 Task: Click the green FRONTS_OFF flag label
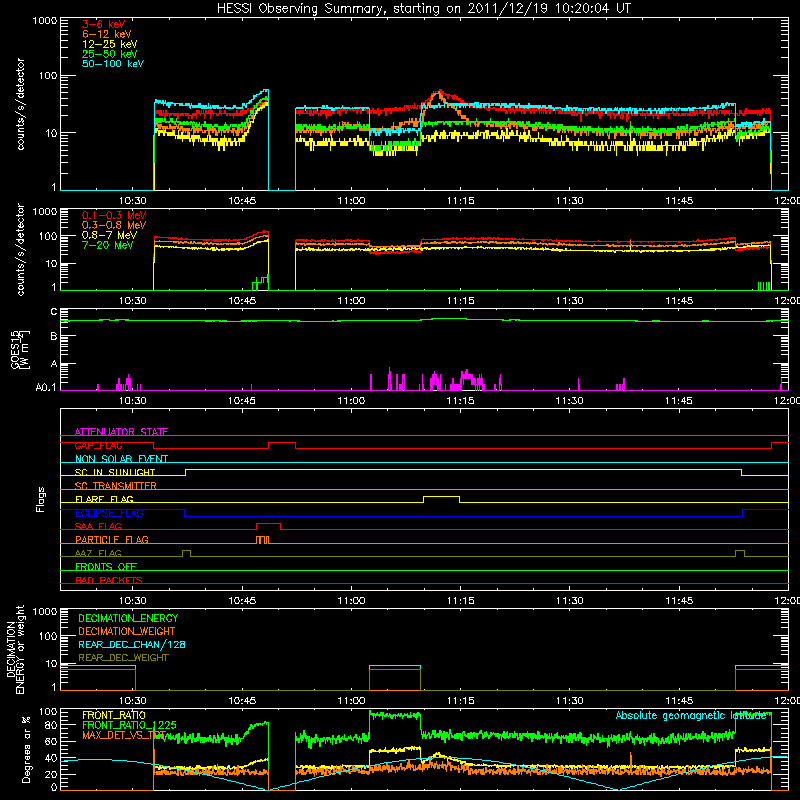pyautogui.click(x=105, y=566)
